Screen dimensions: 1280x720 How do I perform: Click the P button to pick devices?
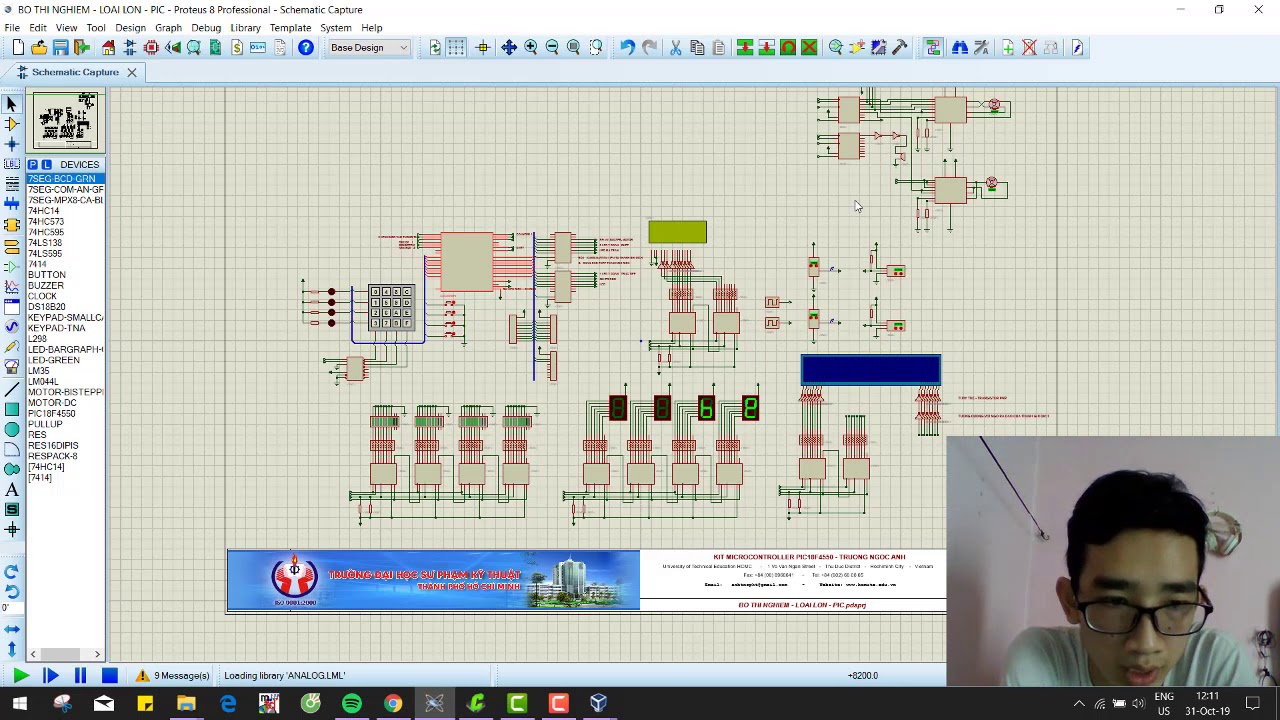click(33, 164)
